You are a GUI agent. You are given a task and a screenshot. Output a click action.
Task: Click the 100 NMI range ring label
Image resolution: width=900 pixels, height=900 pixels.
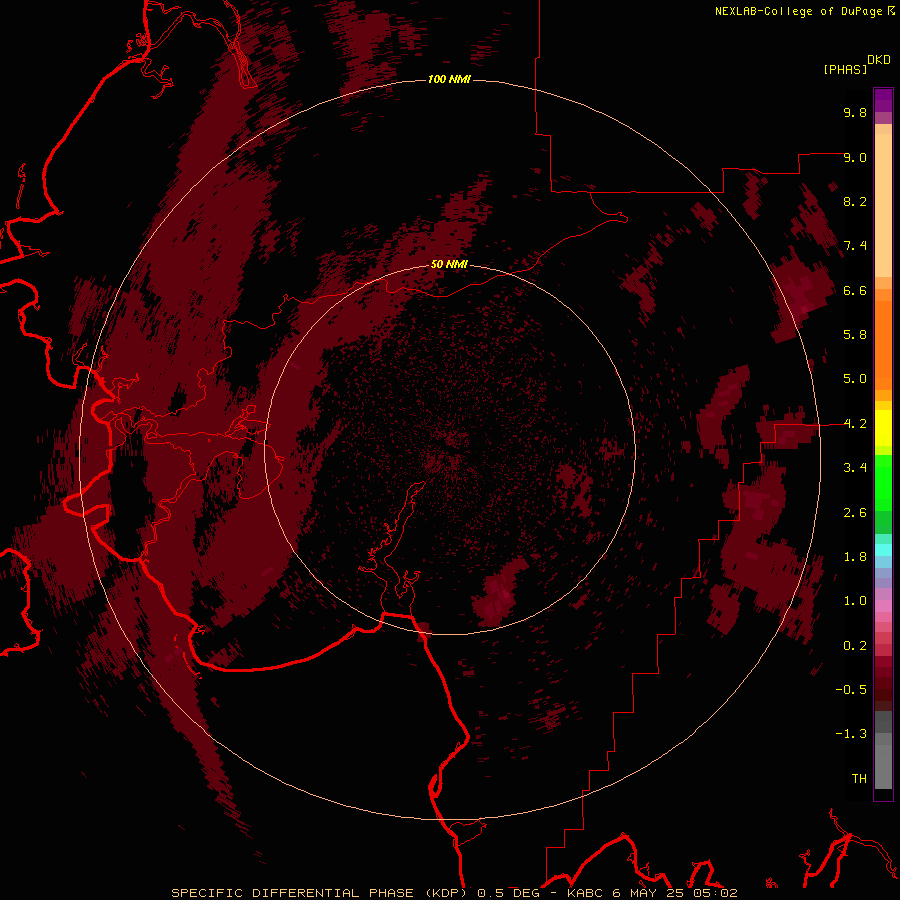point(449,79)
